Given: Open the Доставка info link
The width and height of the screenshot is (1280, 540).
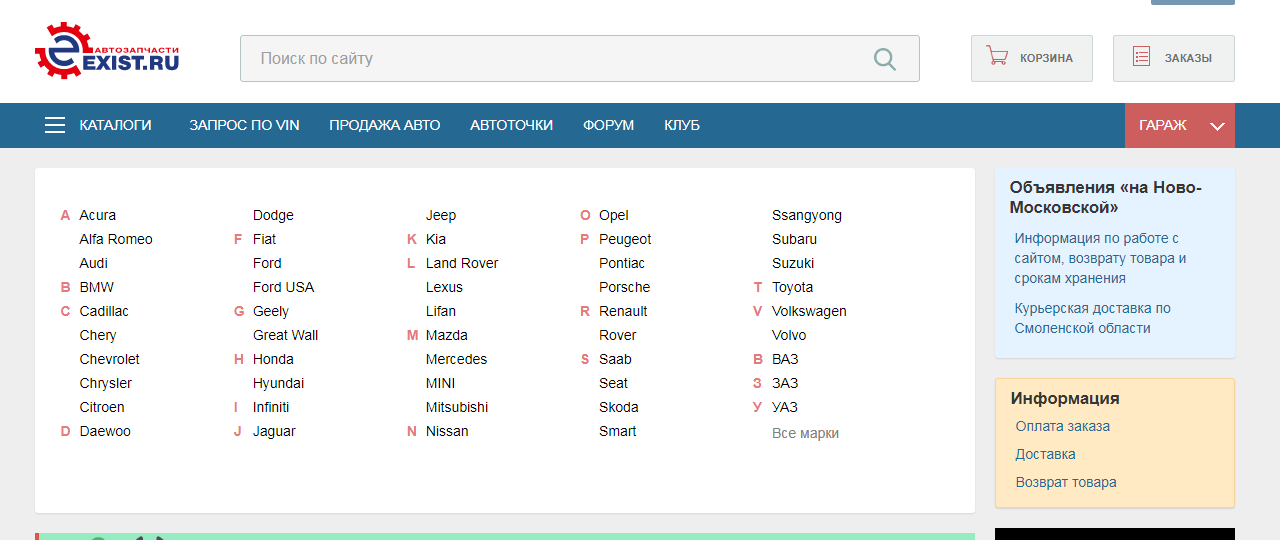Looking at the screenshot, I should [x=1046, y=454].
